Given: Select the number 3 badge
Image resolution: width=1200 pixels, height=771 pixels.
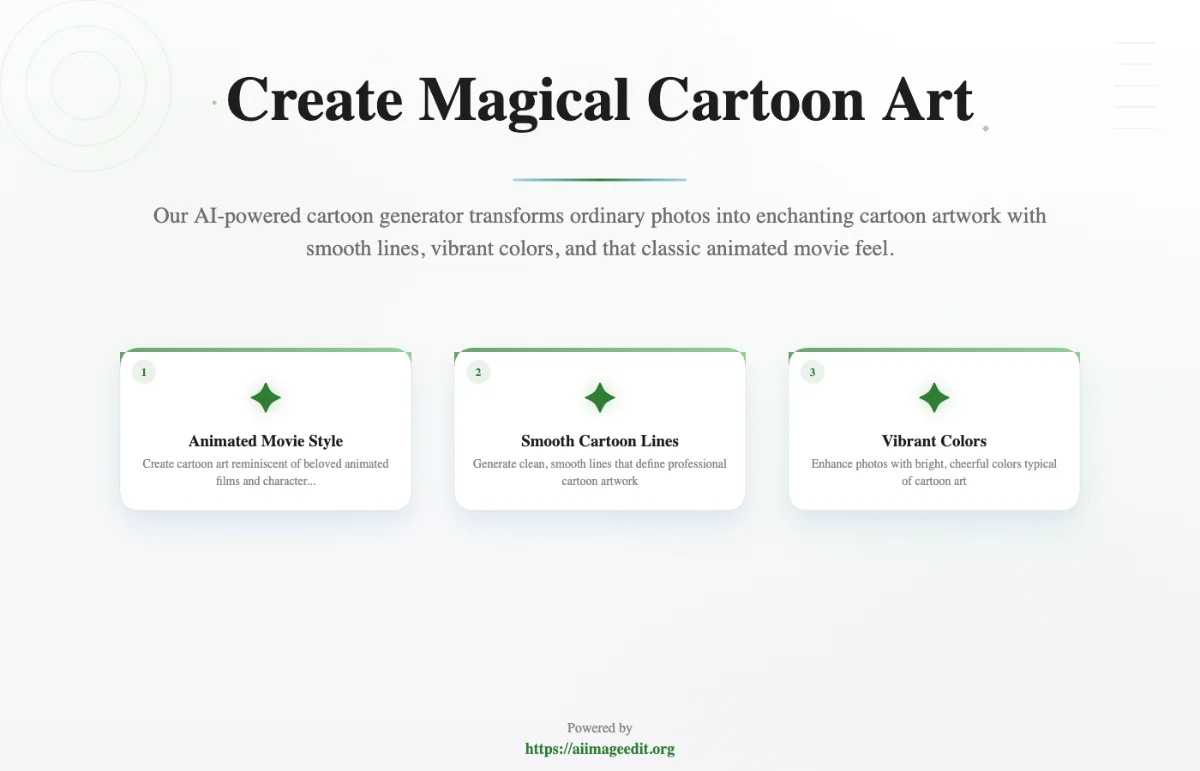Looking at the screenshot, I should (812, 373).
